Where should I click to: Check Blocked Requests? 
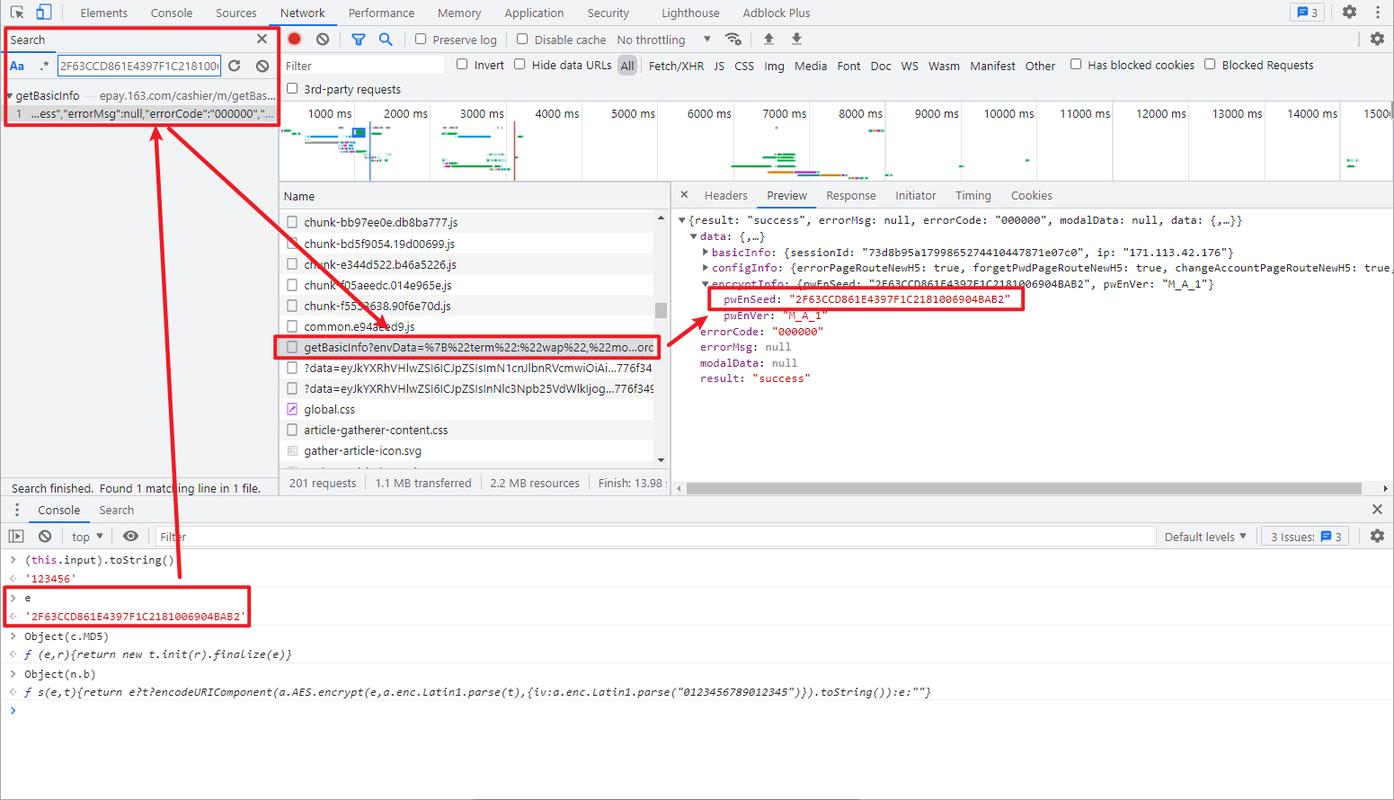pyautogui.click(x=1210, y=64)
